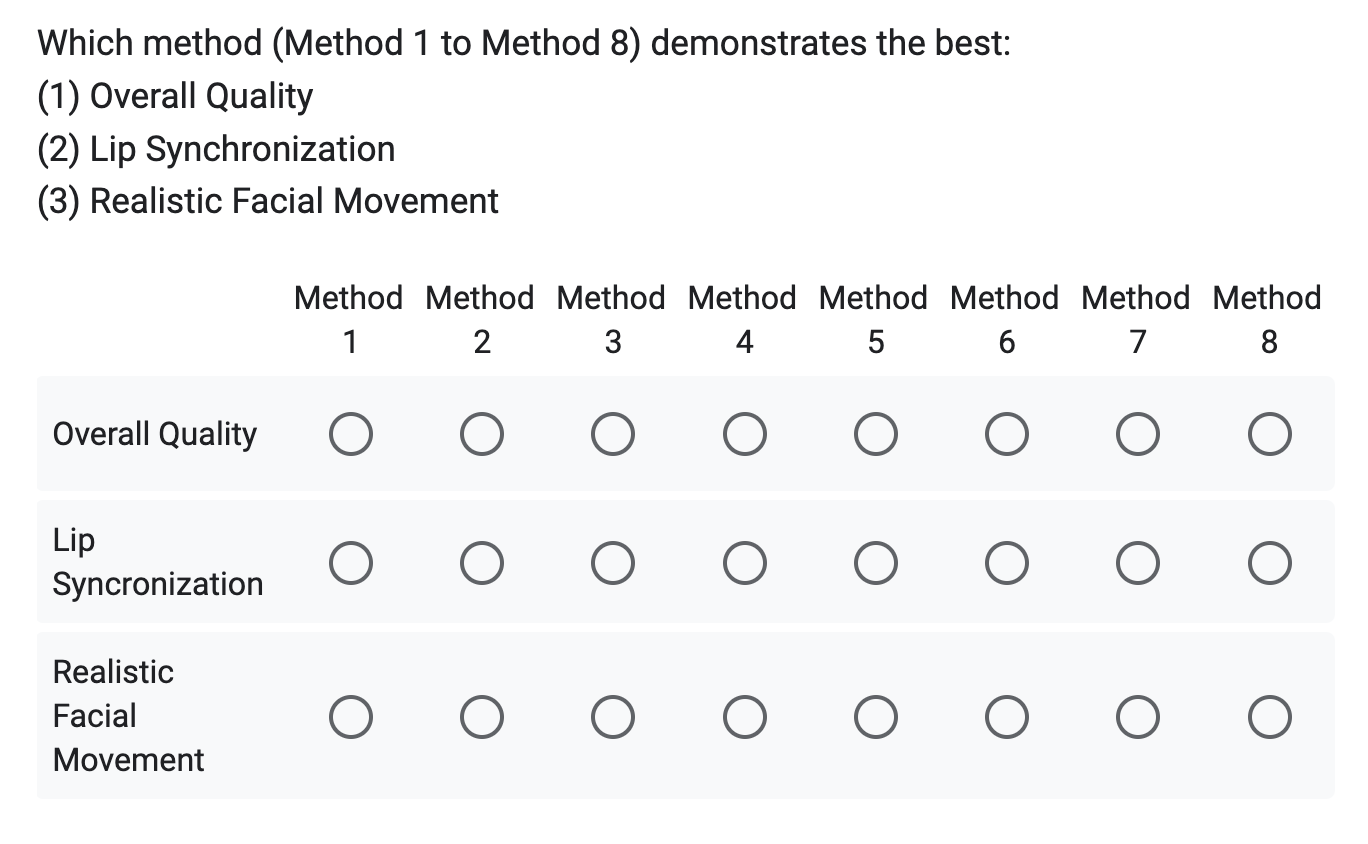
Task: Pick Method 6 for Overall Quality
Action: point(1006,435)
